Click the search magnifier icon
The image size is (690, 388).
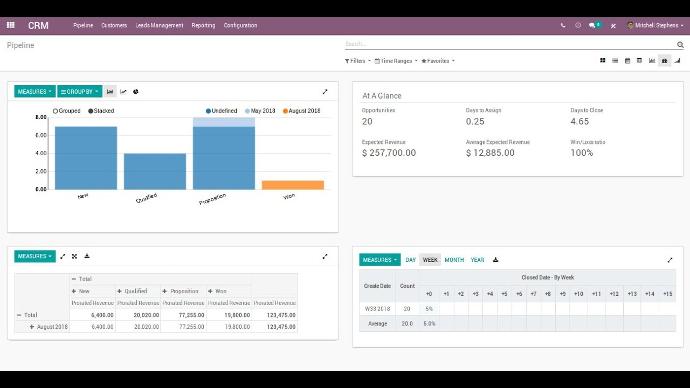pyautogui.click(x=680, y=44)
